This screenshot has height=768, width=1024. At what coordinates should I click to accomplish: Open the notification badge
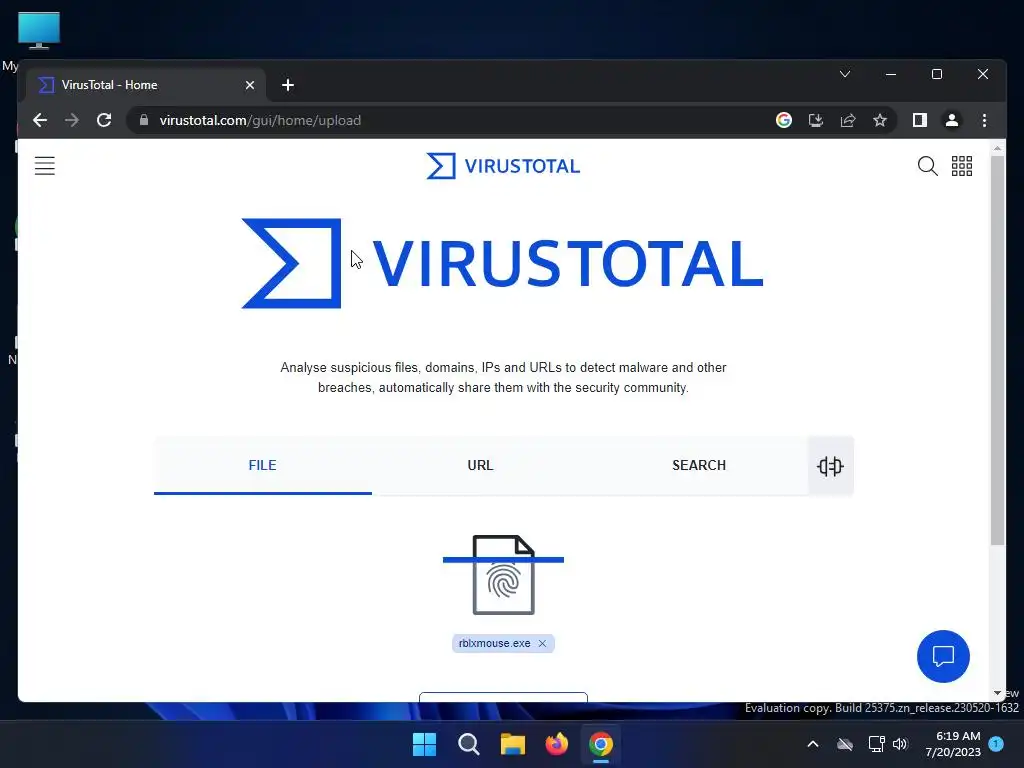[x=996, y=744]
